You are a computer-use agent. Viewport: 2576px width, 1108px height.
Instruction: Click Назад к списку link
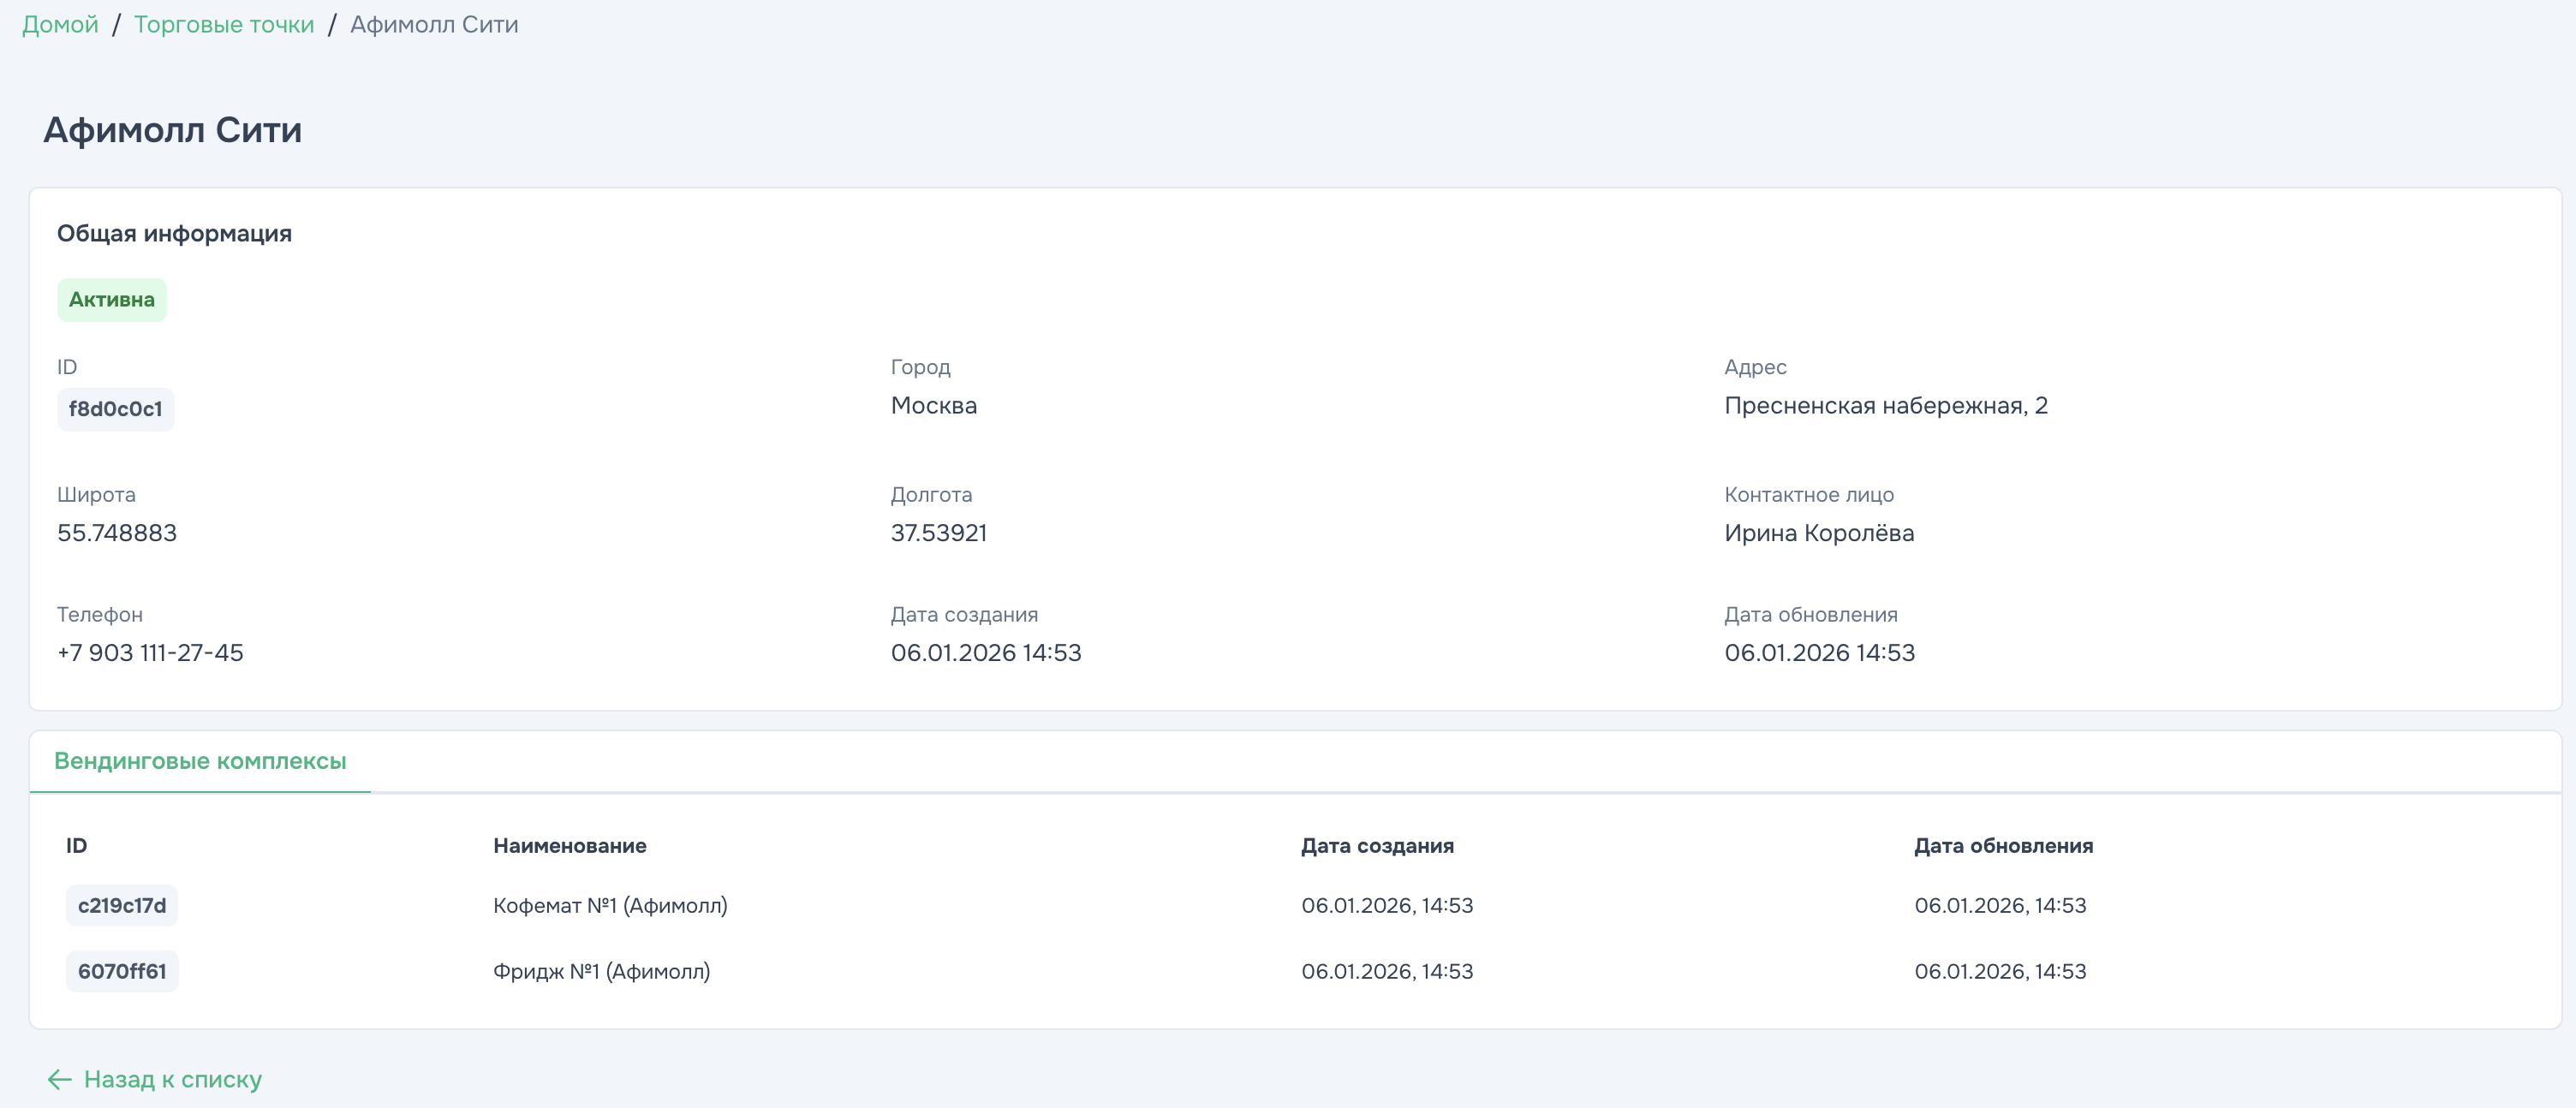172,1079
